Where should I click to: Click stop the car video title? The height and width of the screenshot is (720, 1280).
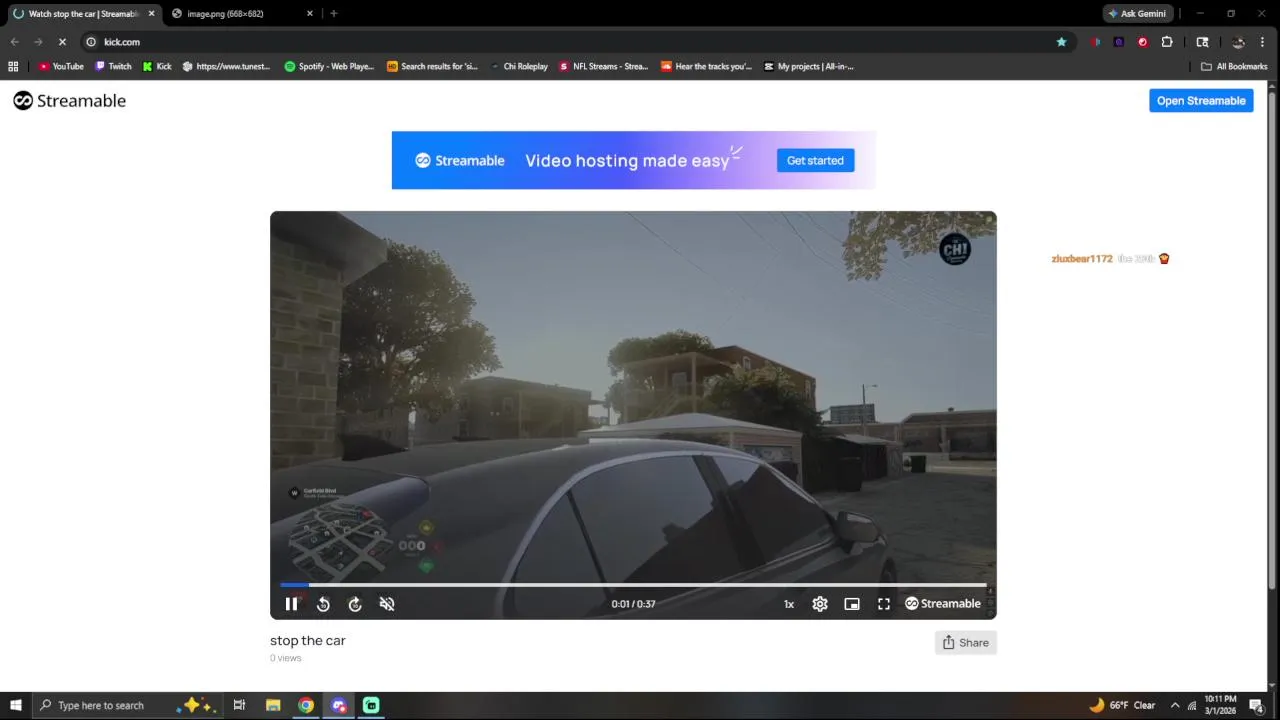pos(308,641)
